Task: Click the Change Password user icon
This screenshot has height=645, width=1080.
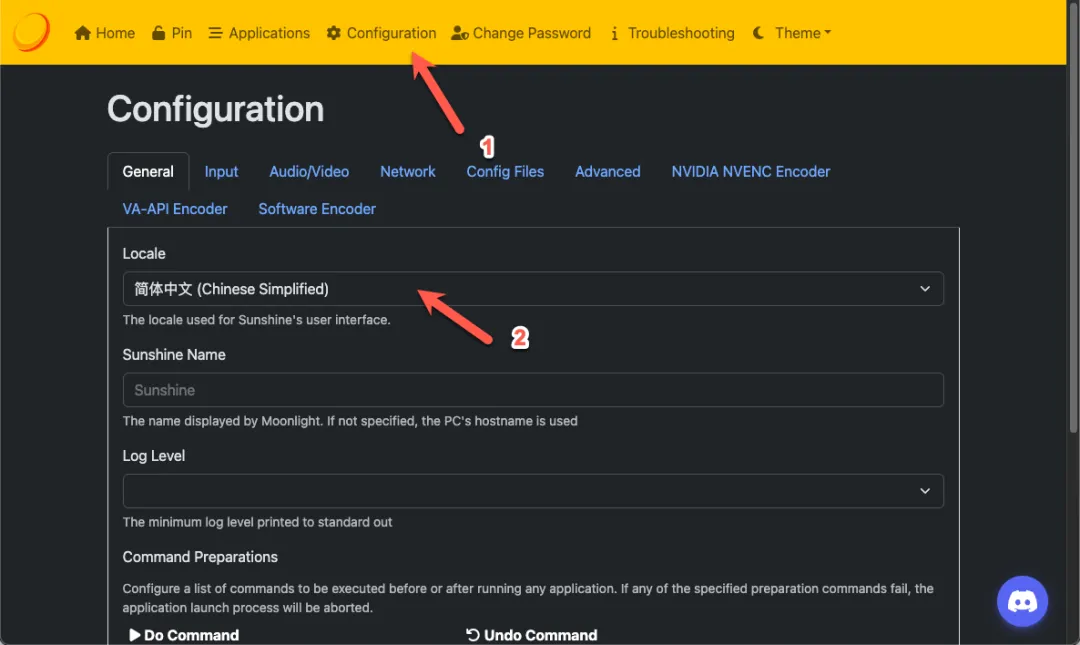Action: click(x=460, y=33)
